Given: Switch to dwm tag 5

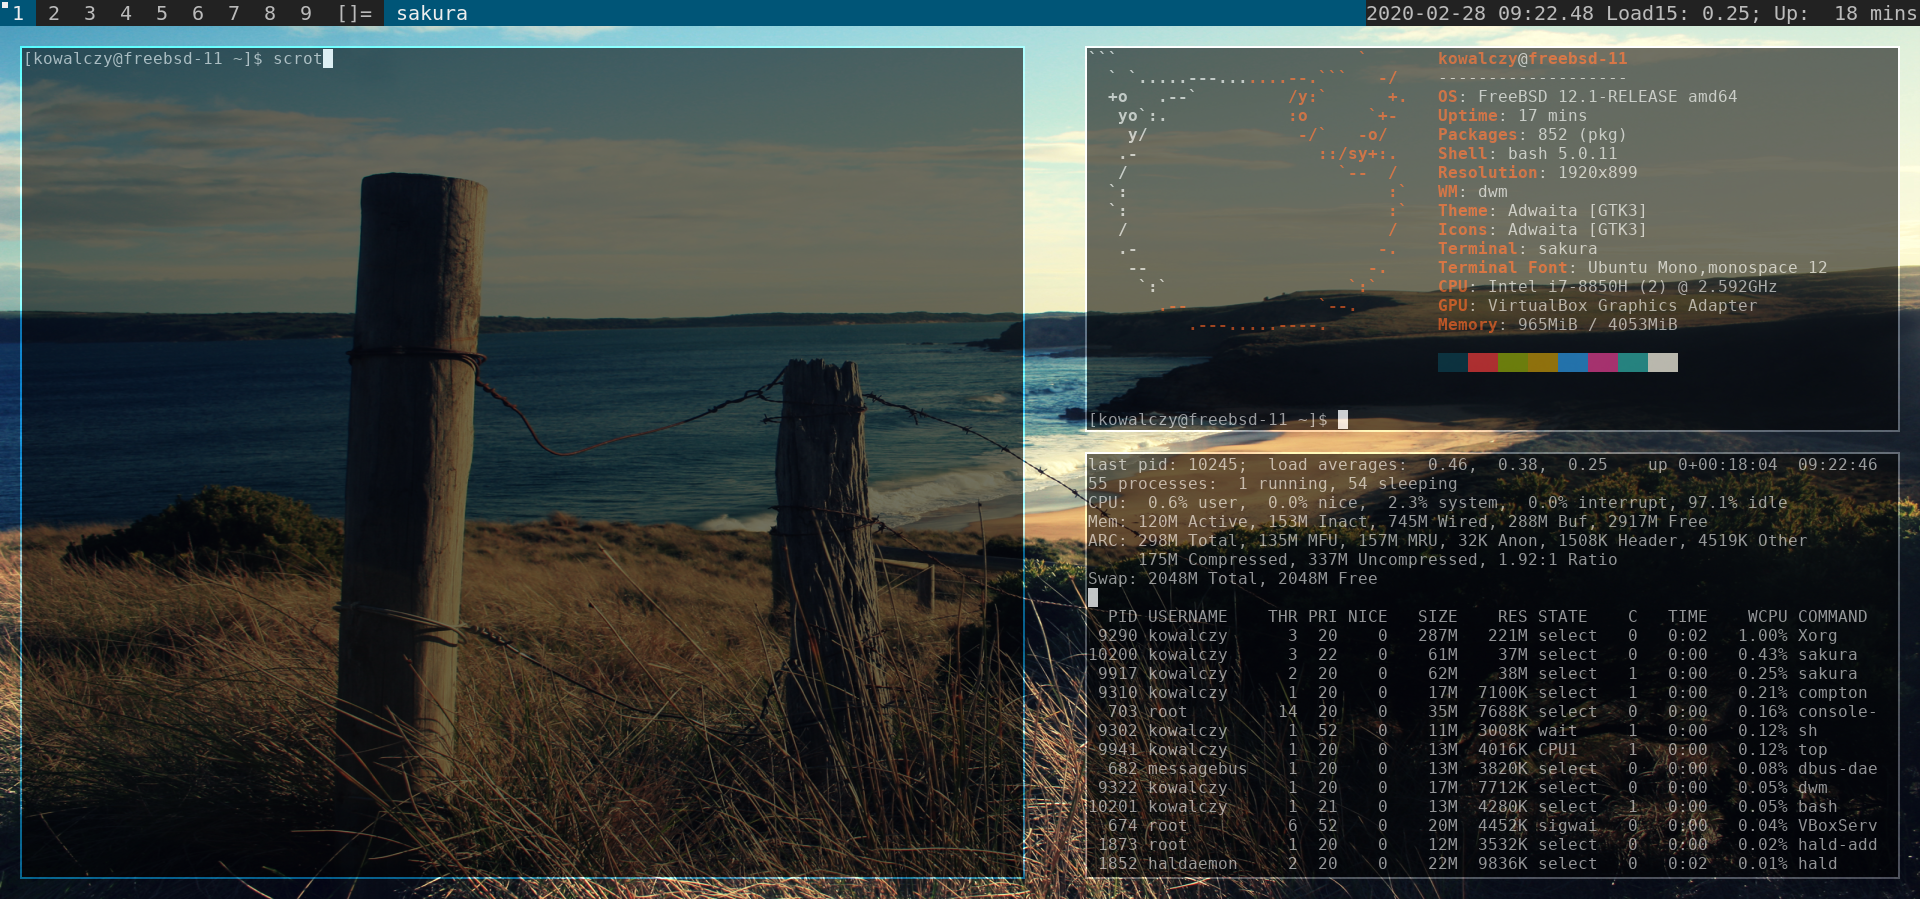Looking at the screenshot, I should 162,13.
